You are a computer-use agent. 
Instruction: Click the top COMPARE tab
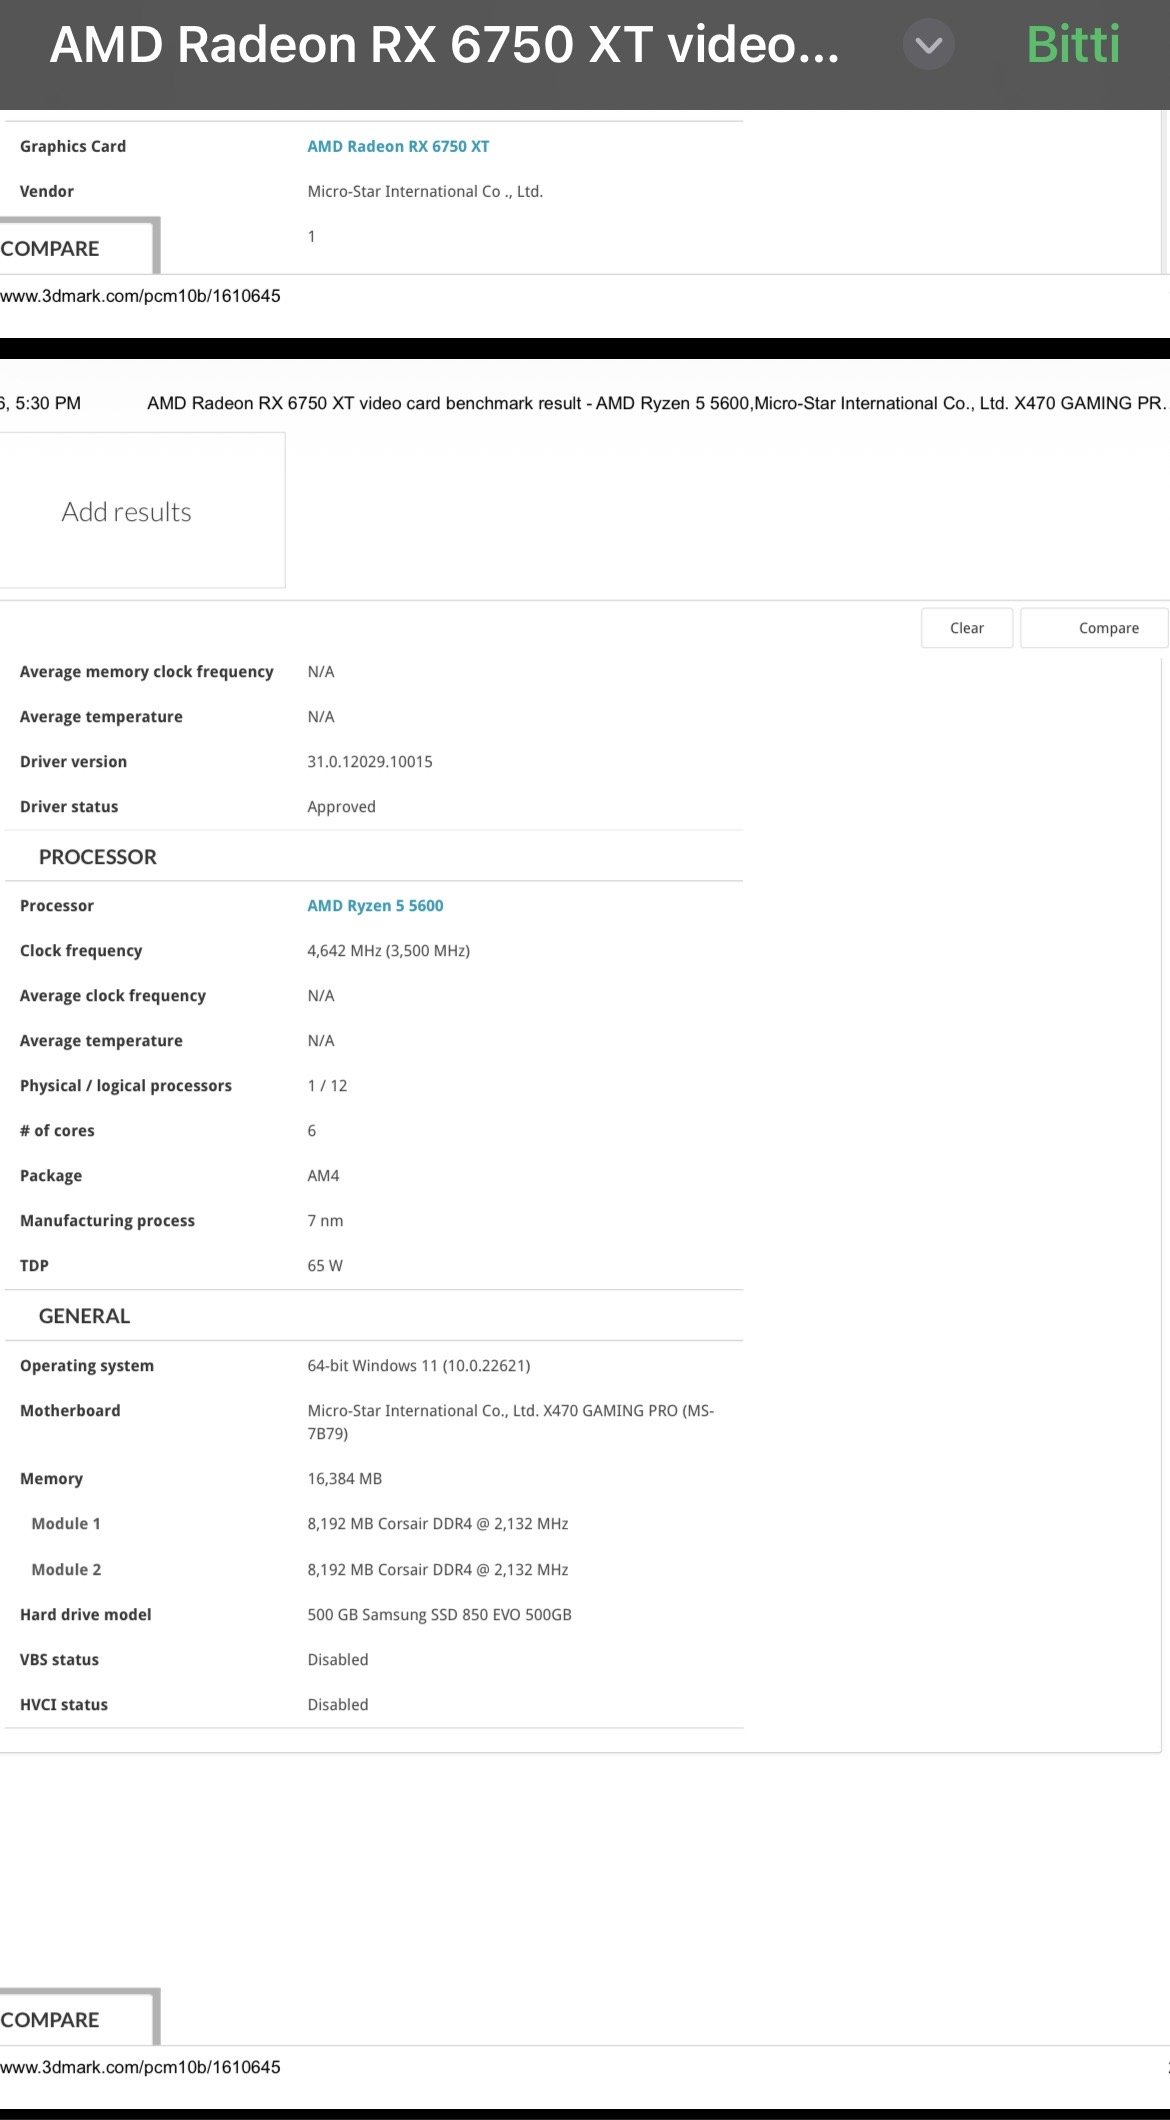(78, 246)
